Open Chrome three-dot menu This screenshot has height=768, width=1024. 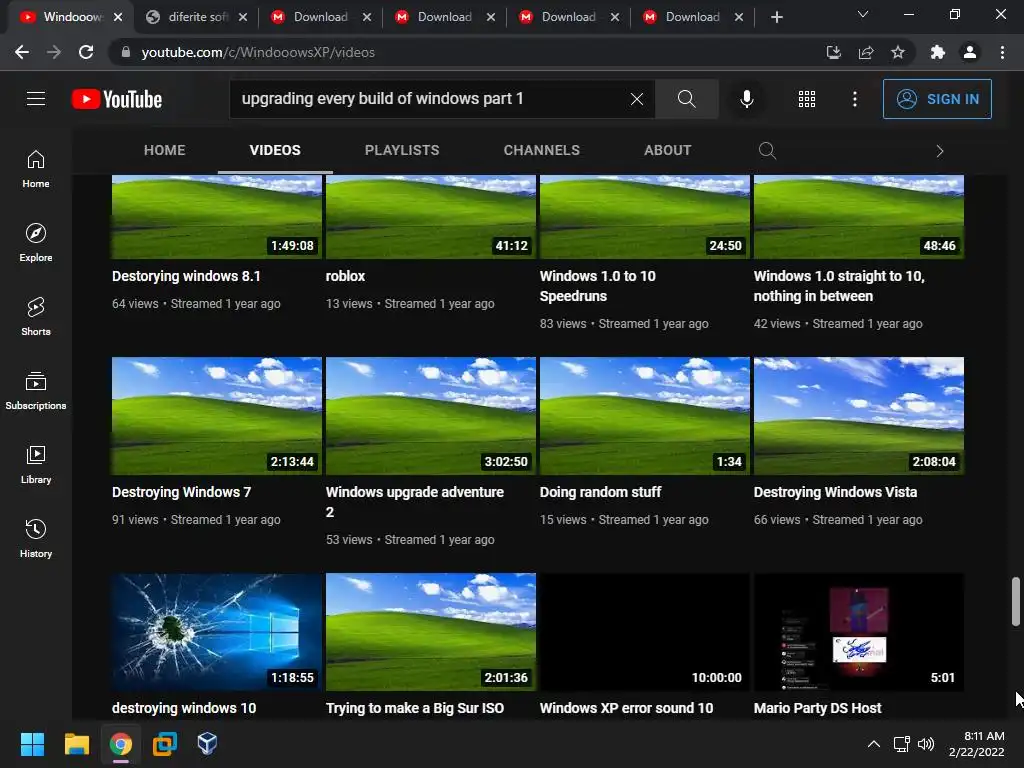1002,52
